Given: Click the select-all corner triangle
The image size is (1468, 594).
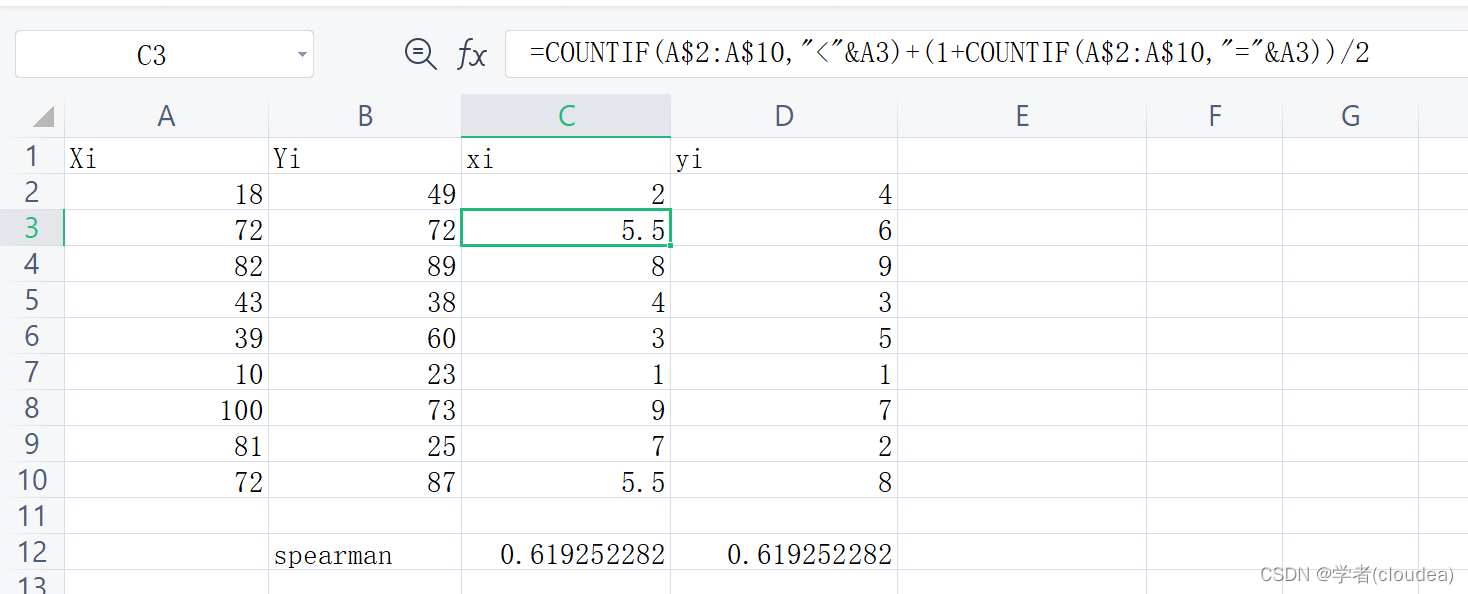Looking at the screenshot, I should [x=43, y=117].
